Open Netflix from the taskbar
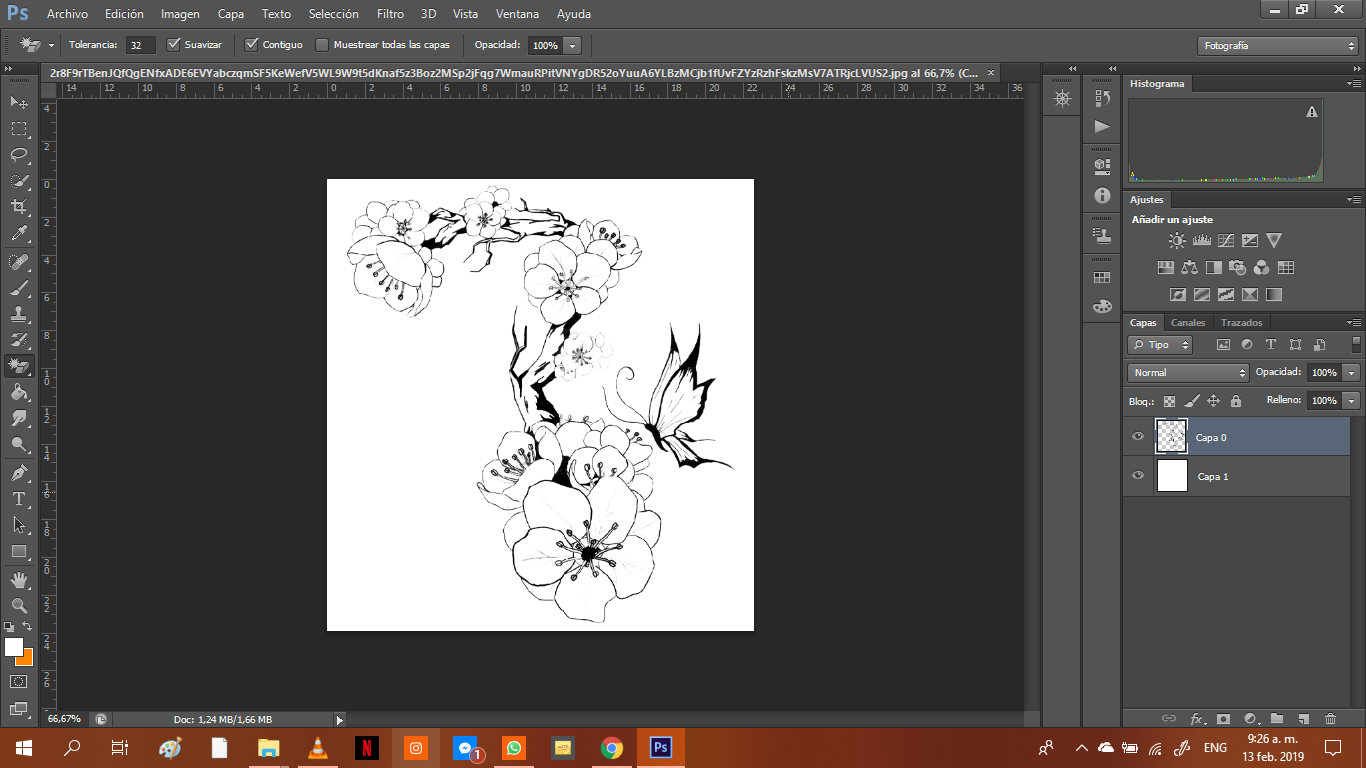The width and height of the screenshot is (1366, 768). pyautogui.click(x=367, y=748)
